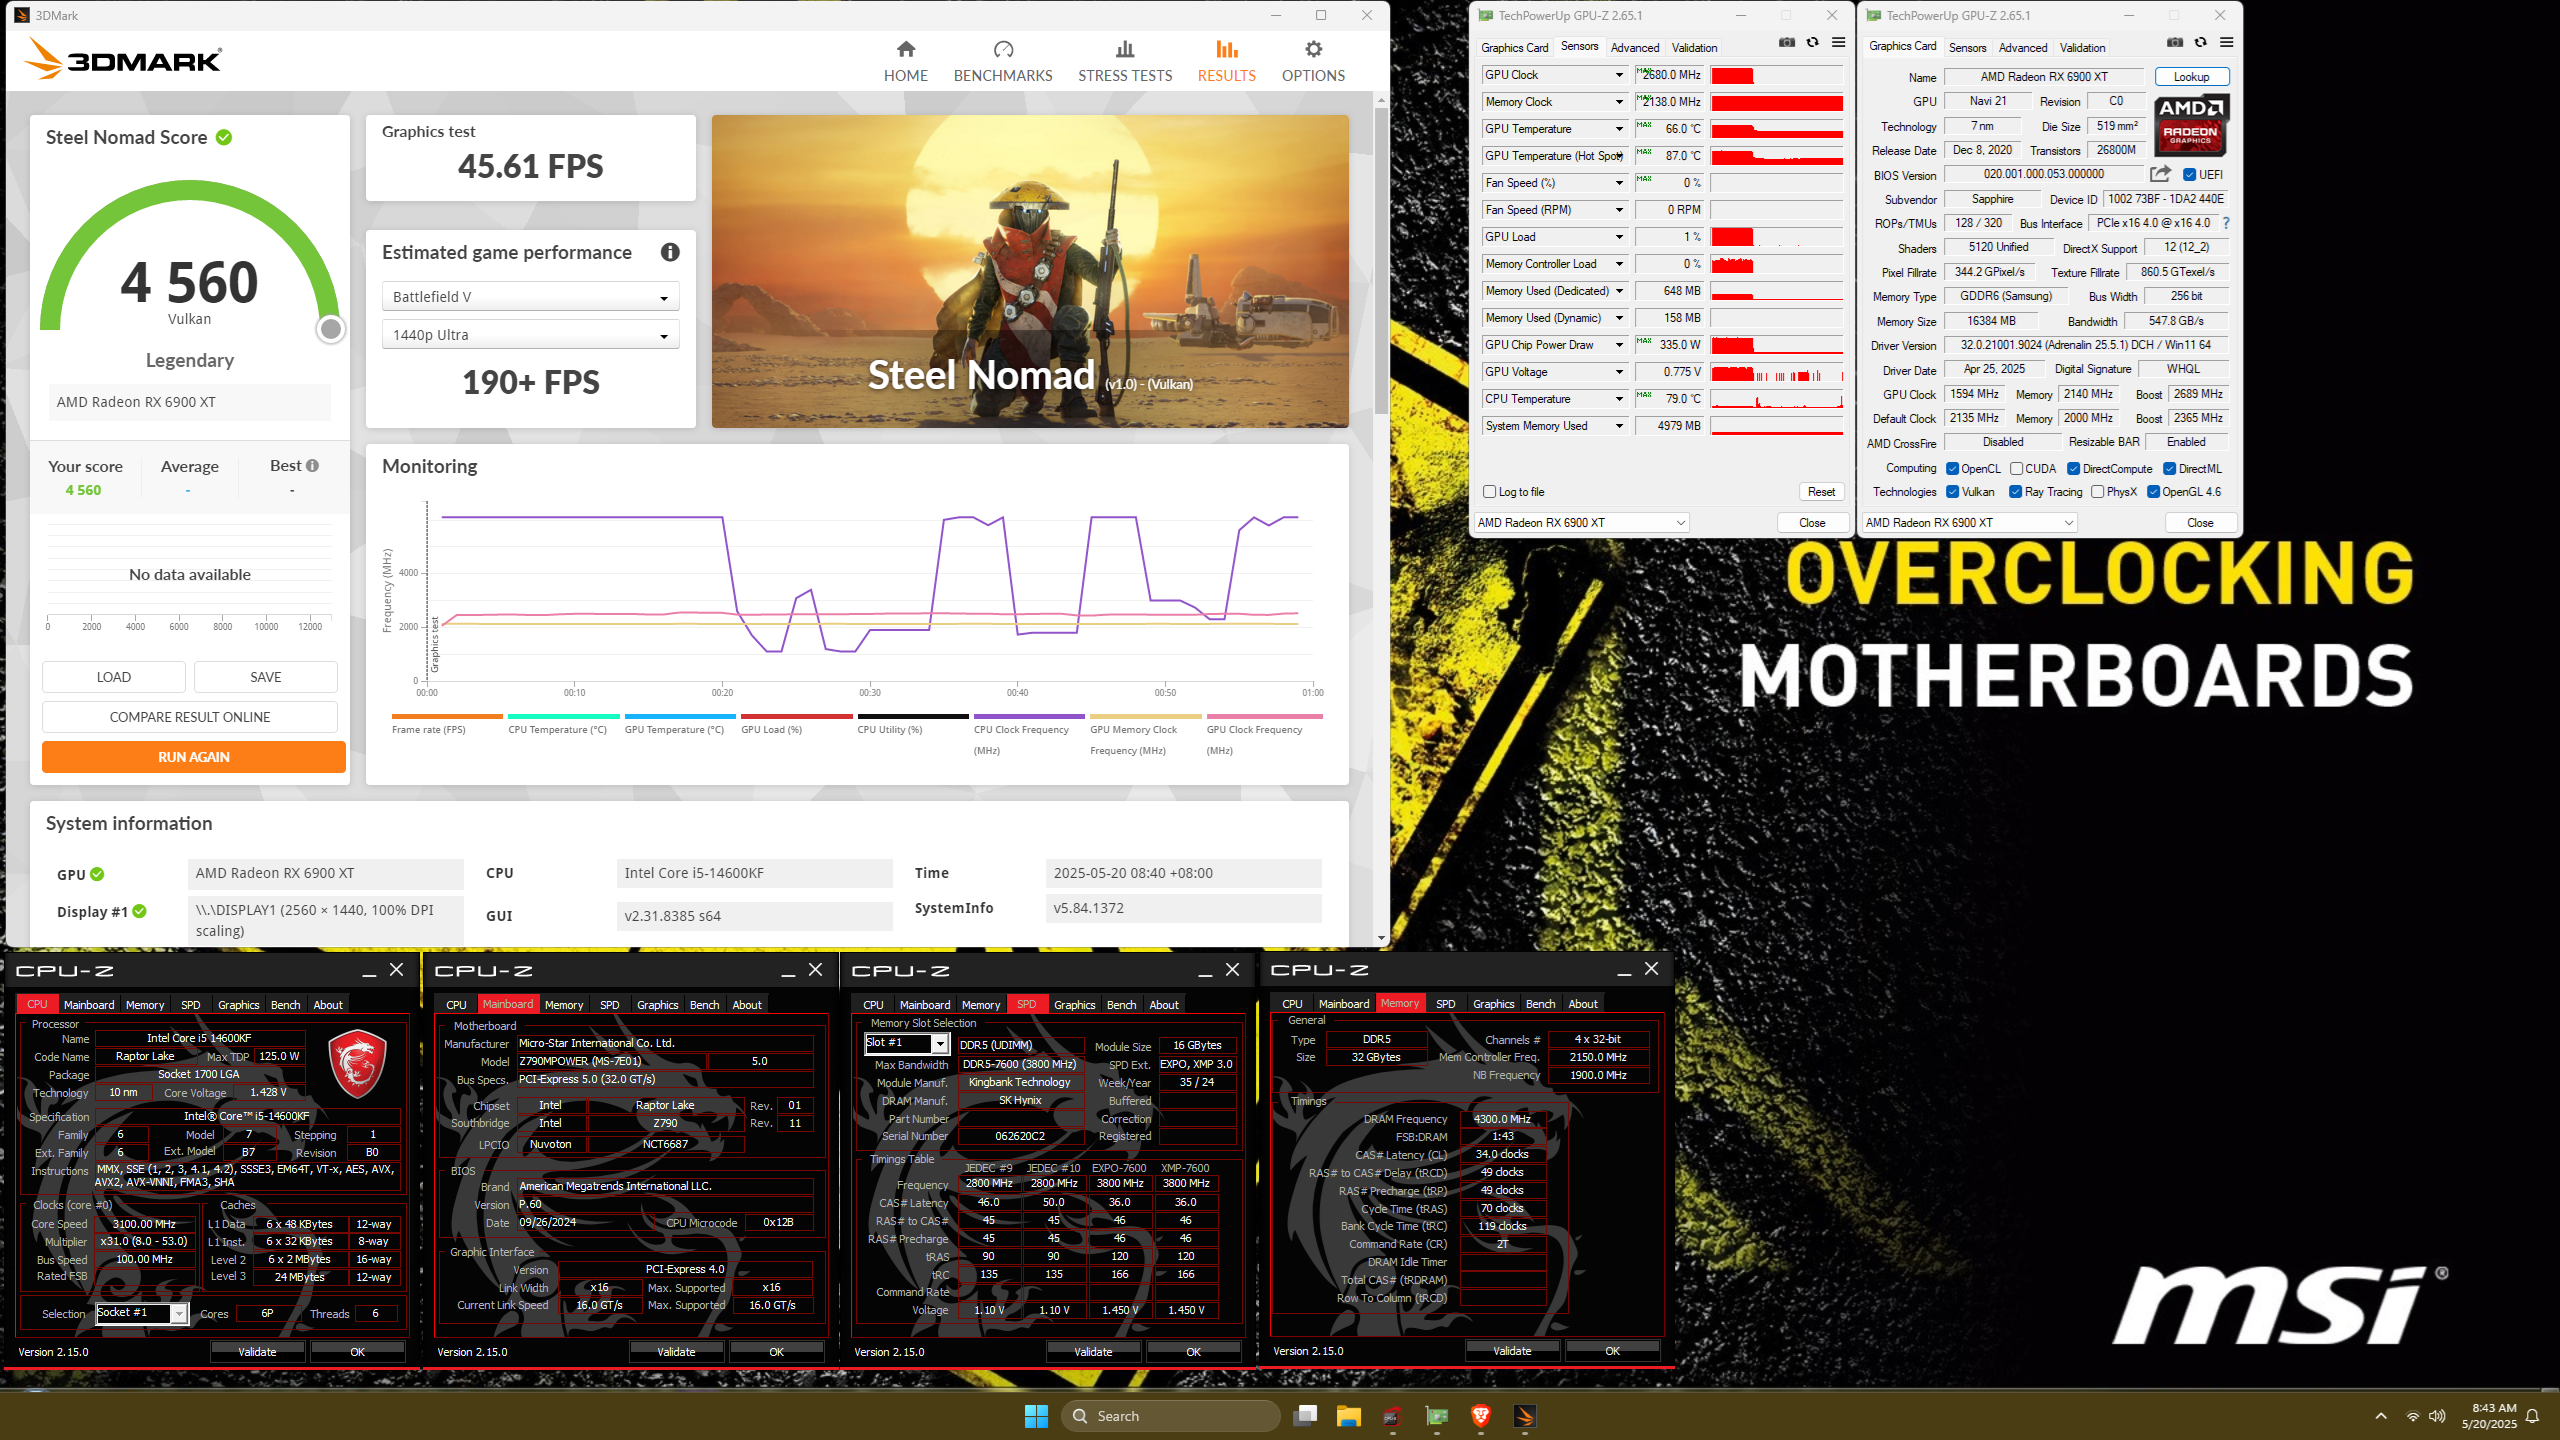Screen dimensions: 2560x1440
Task: Expand the GPU Clock sensor dropdown
Action: [x=1619, y=75]
